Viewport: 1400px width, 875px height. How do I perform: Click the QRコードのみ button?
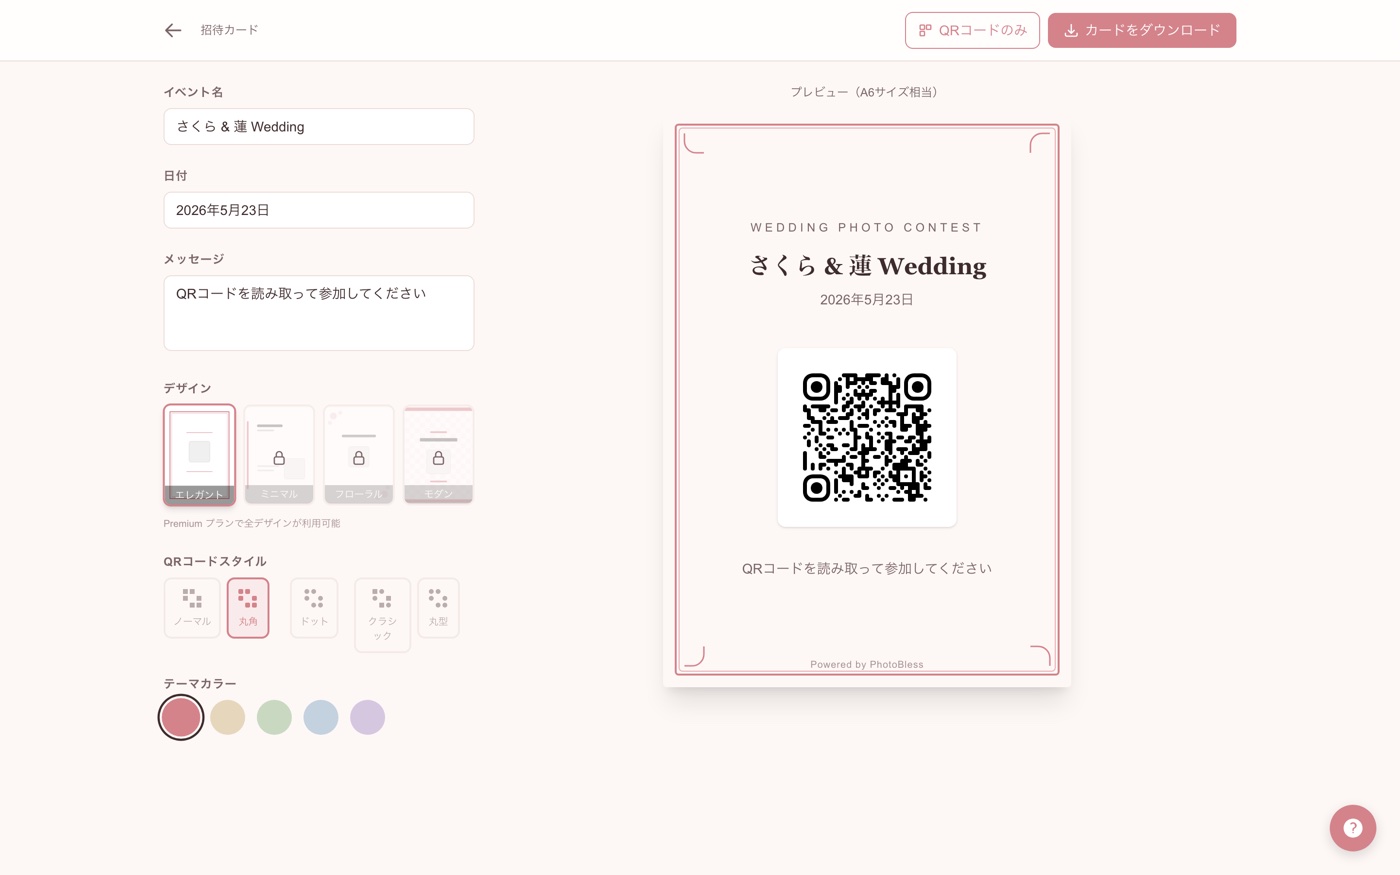pyautogui.click(x=972, y=30)
